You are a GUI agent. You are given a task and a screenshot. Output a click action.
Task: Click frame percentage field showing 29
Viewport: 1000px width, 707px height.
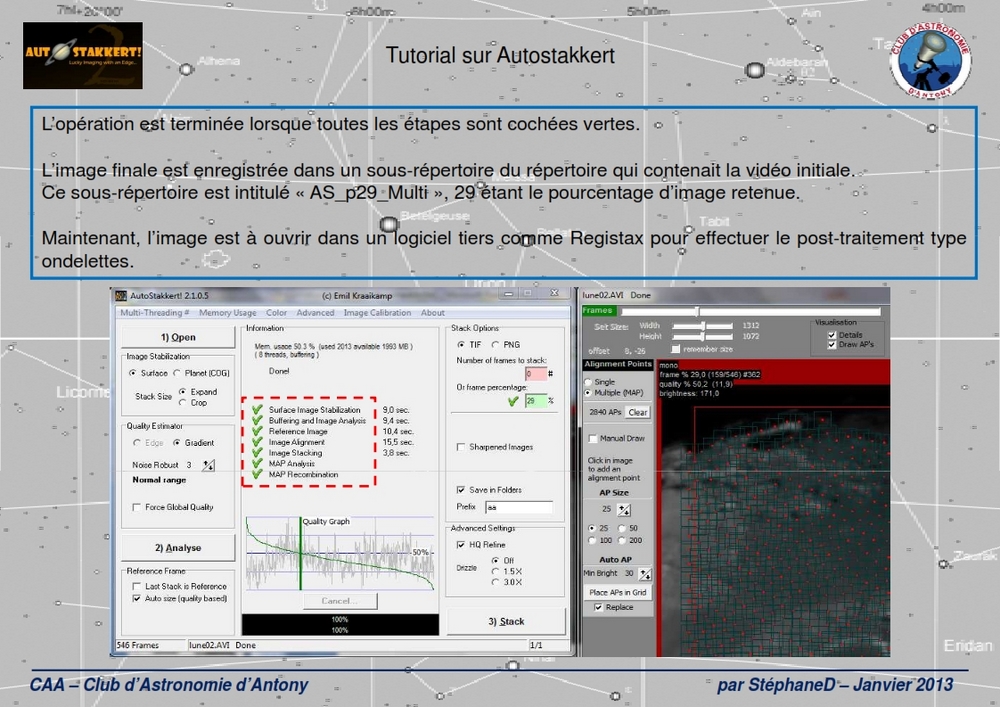click(x=536, y=401)
